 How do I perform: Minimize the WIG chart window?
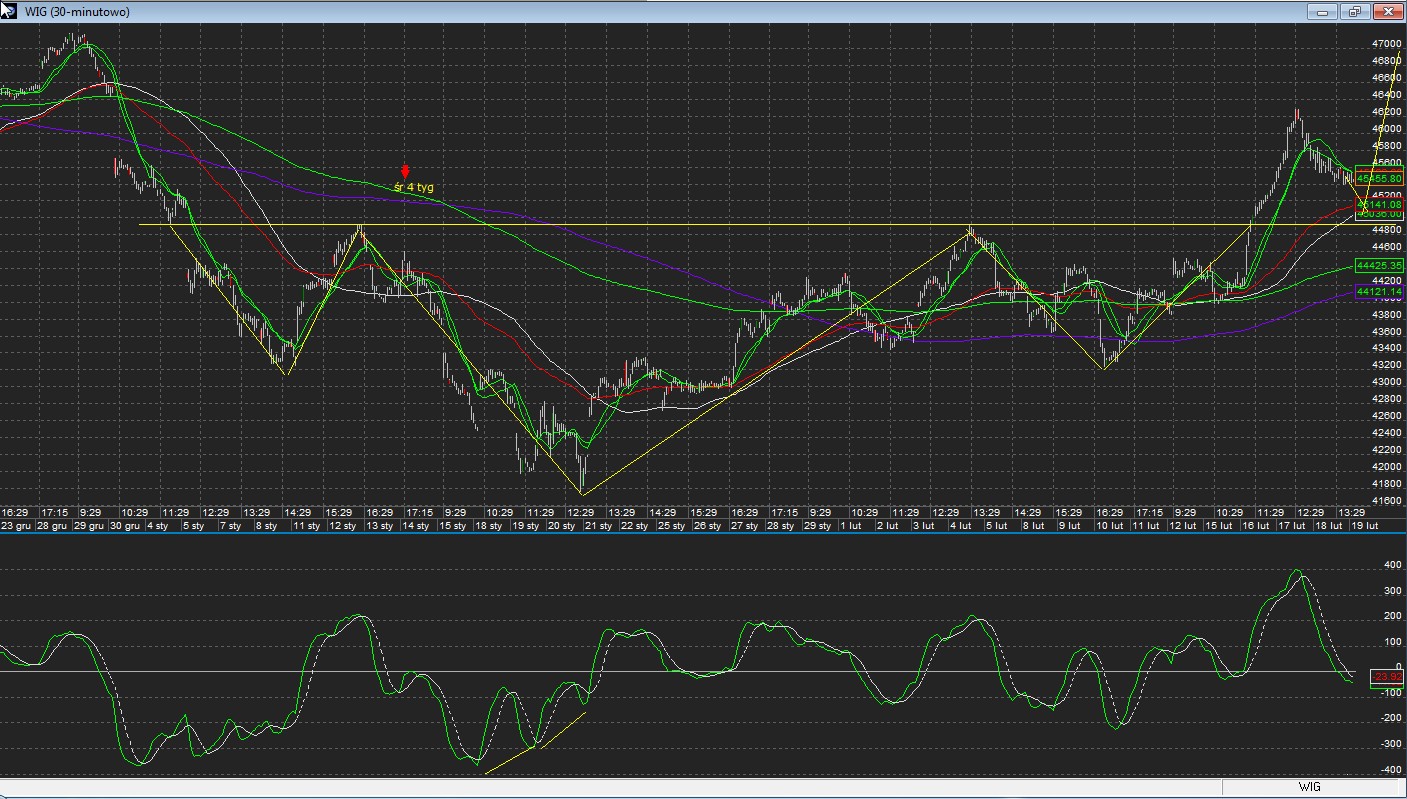(1322, 12)
